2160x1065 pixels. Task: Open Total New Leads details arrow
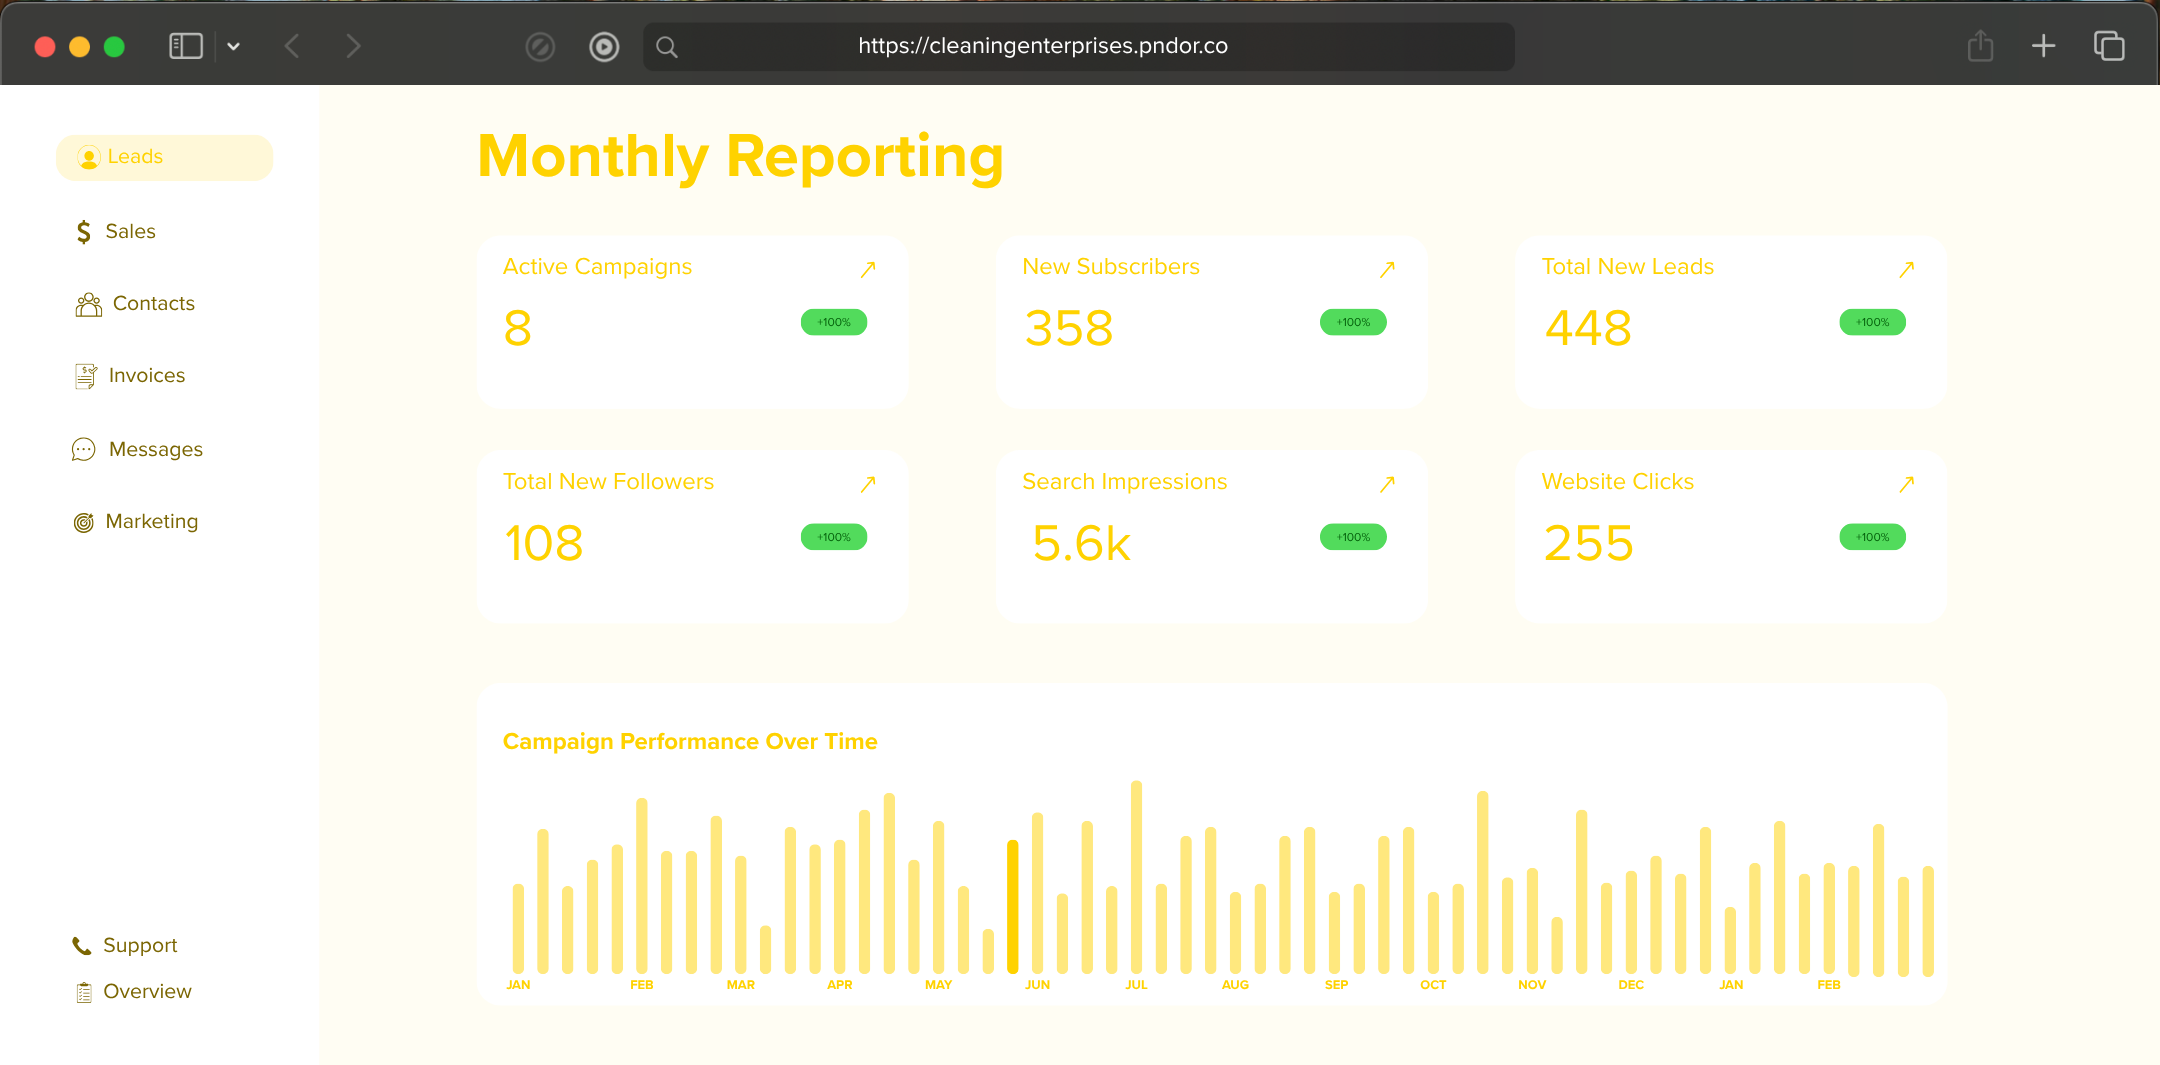click(x=1907, y=269)
